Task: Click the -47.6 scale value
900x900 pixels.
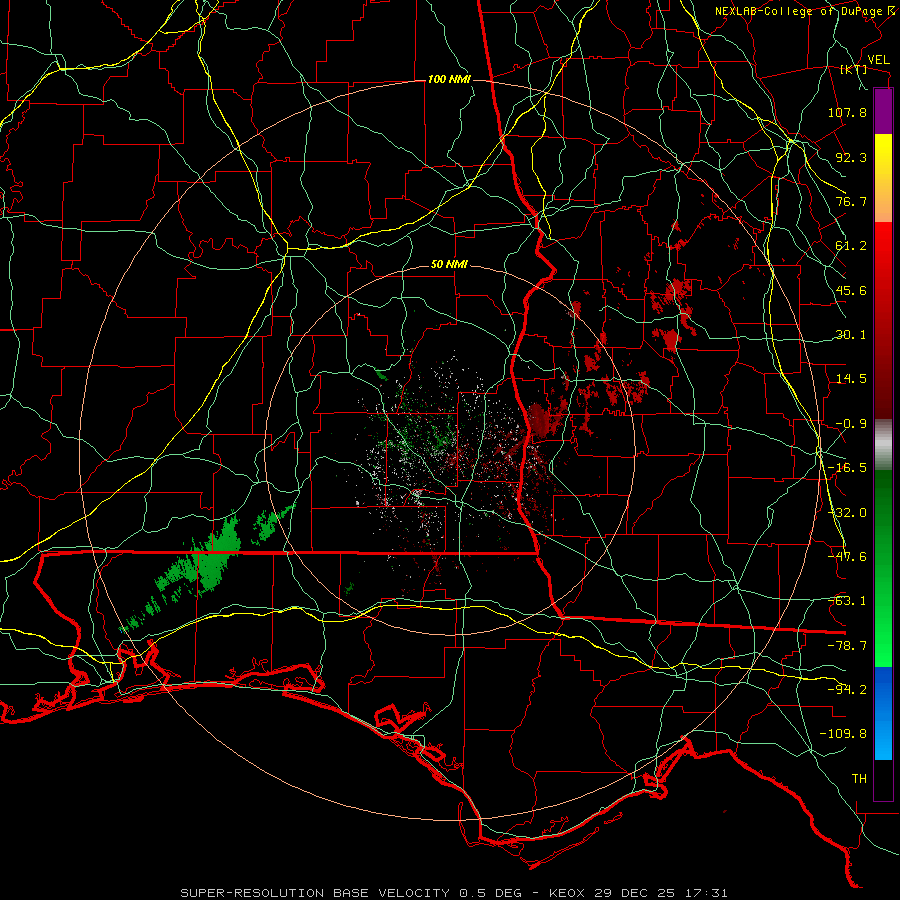Action: coord(847,557)
